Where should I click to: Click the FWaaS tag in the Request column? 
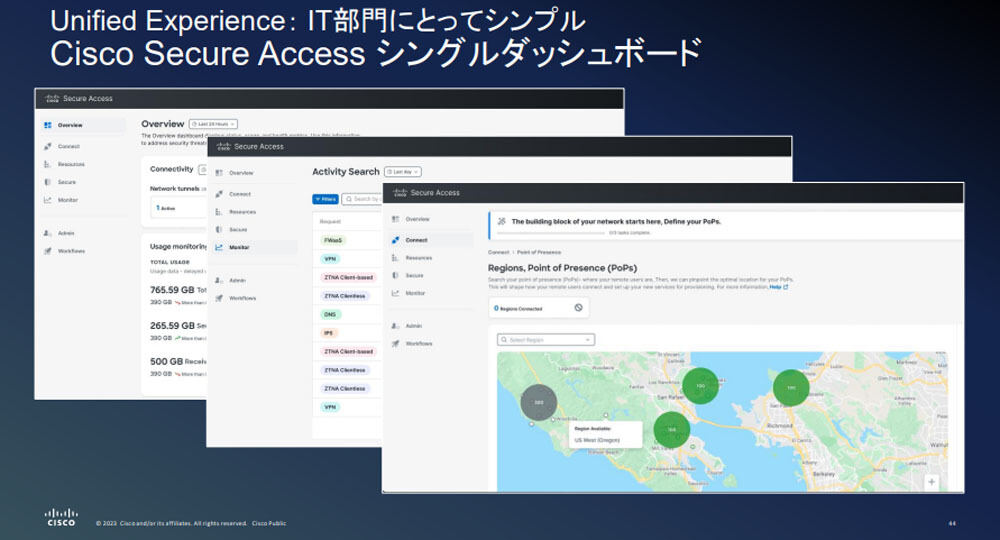[x=332, y=240]
